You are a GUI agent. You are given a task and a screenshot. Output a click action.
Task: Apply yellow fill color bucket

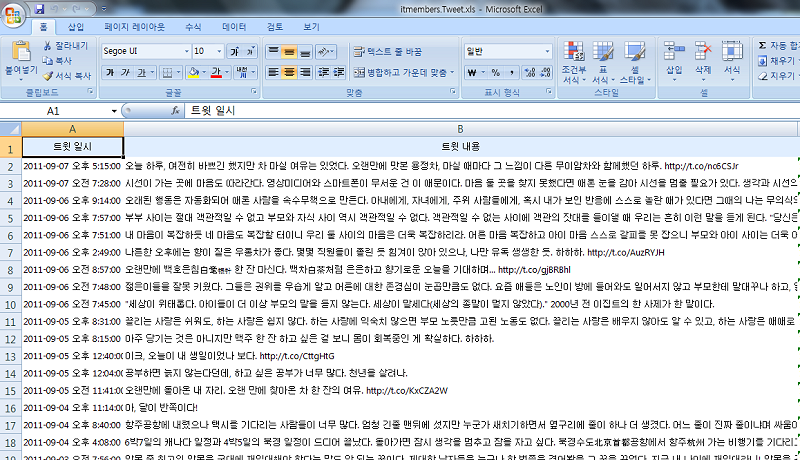pos(193,73)
